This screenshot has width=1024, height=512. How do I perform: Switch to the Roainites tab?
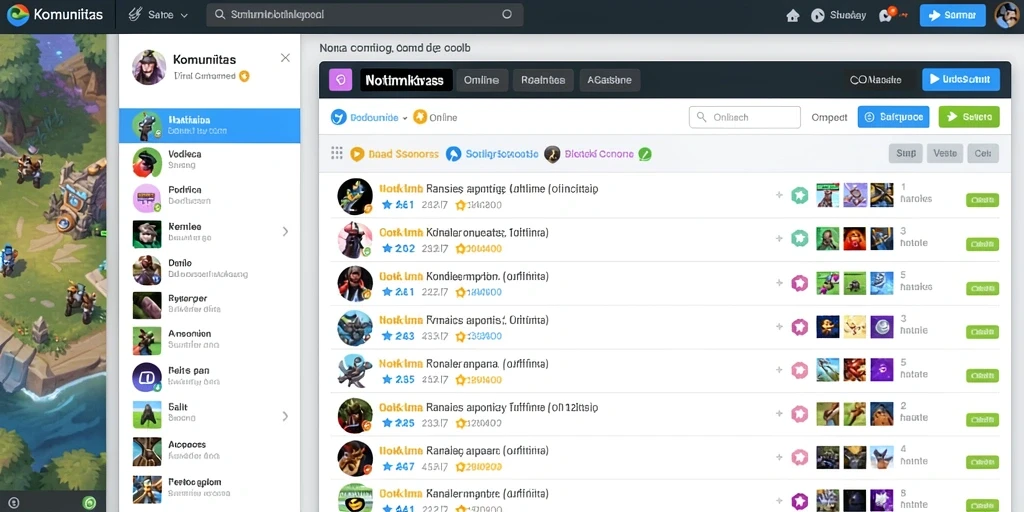click(543, 80)
